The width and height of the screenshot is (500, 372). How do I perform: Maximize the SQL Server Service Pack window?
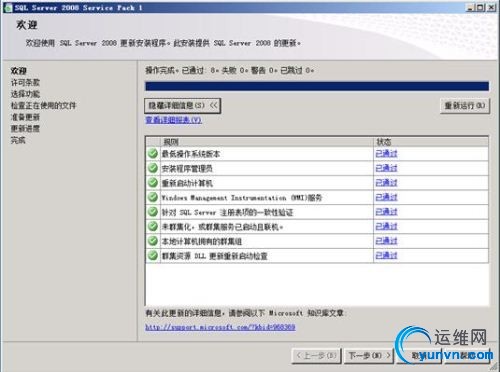tap(480, 7)
